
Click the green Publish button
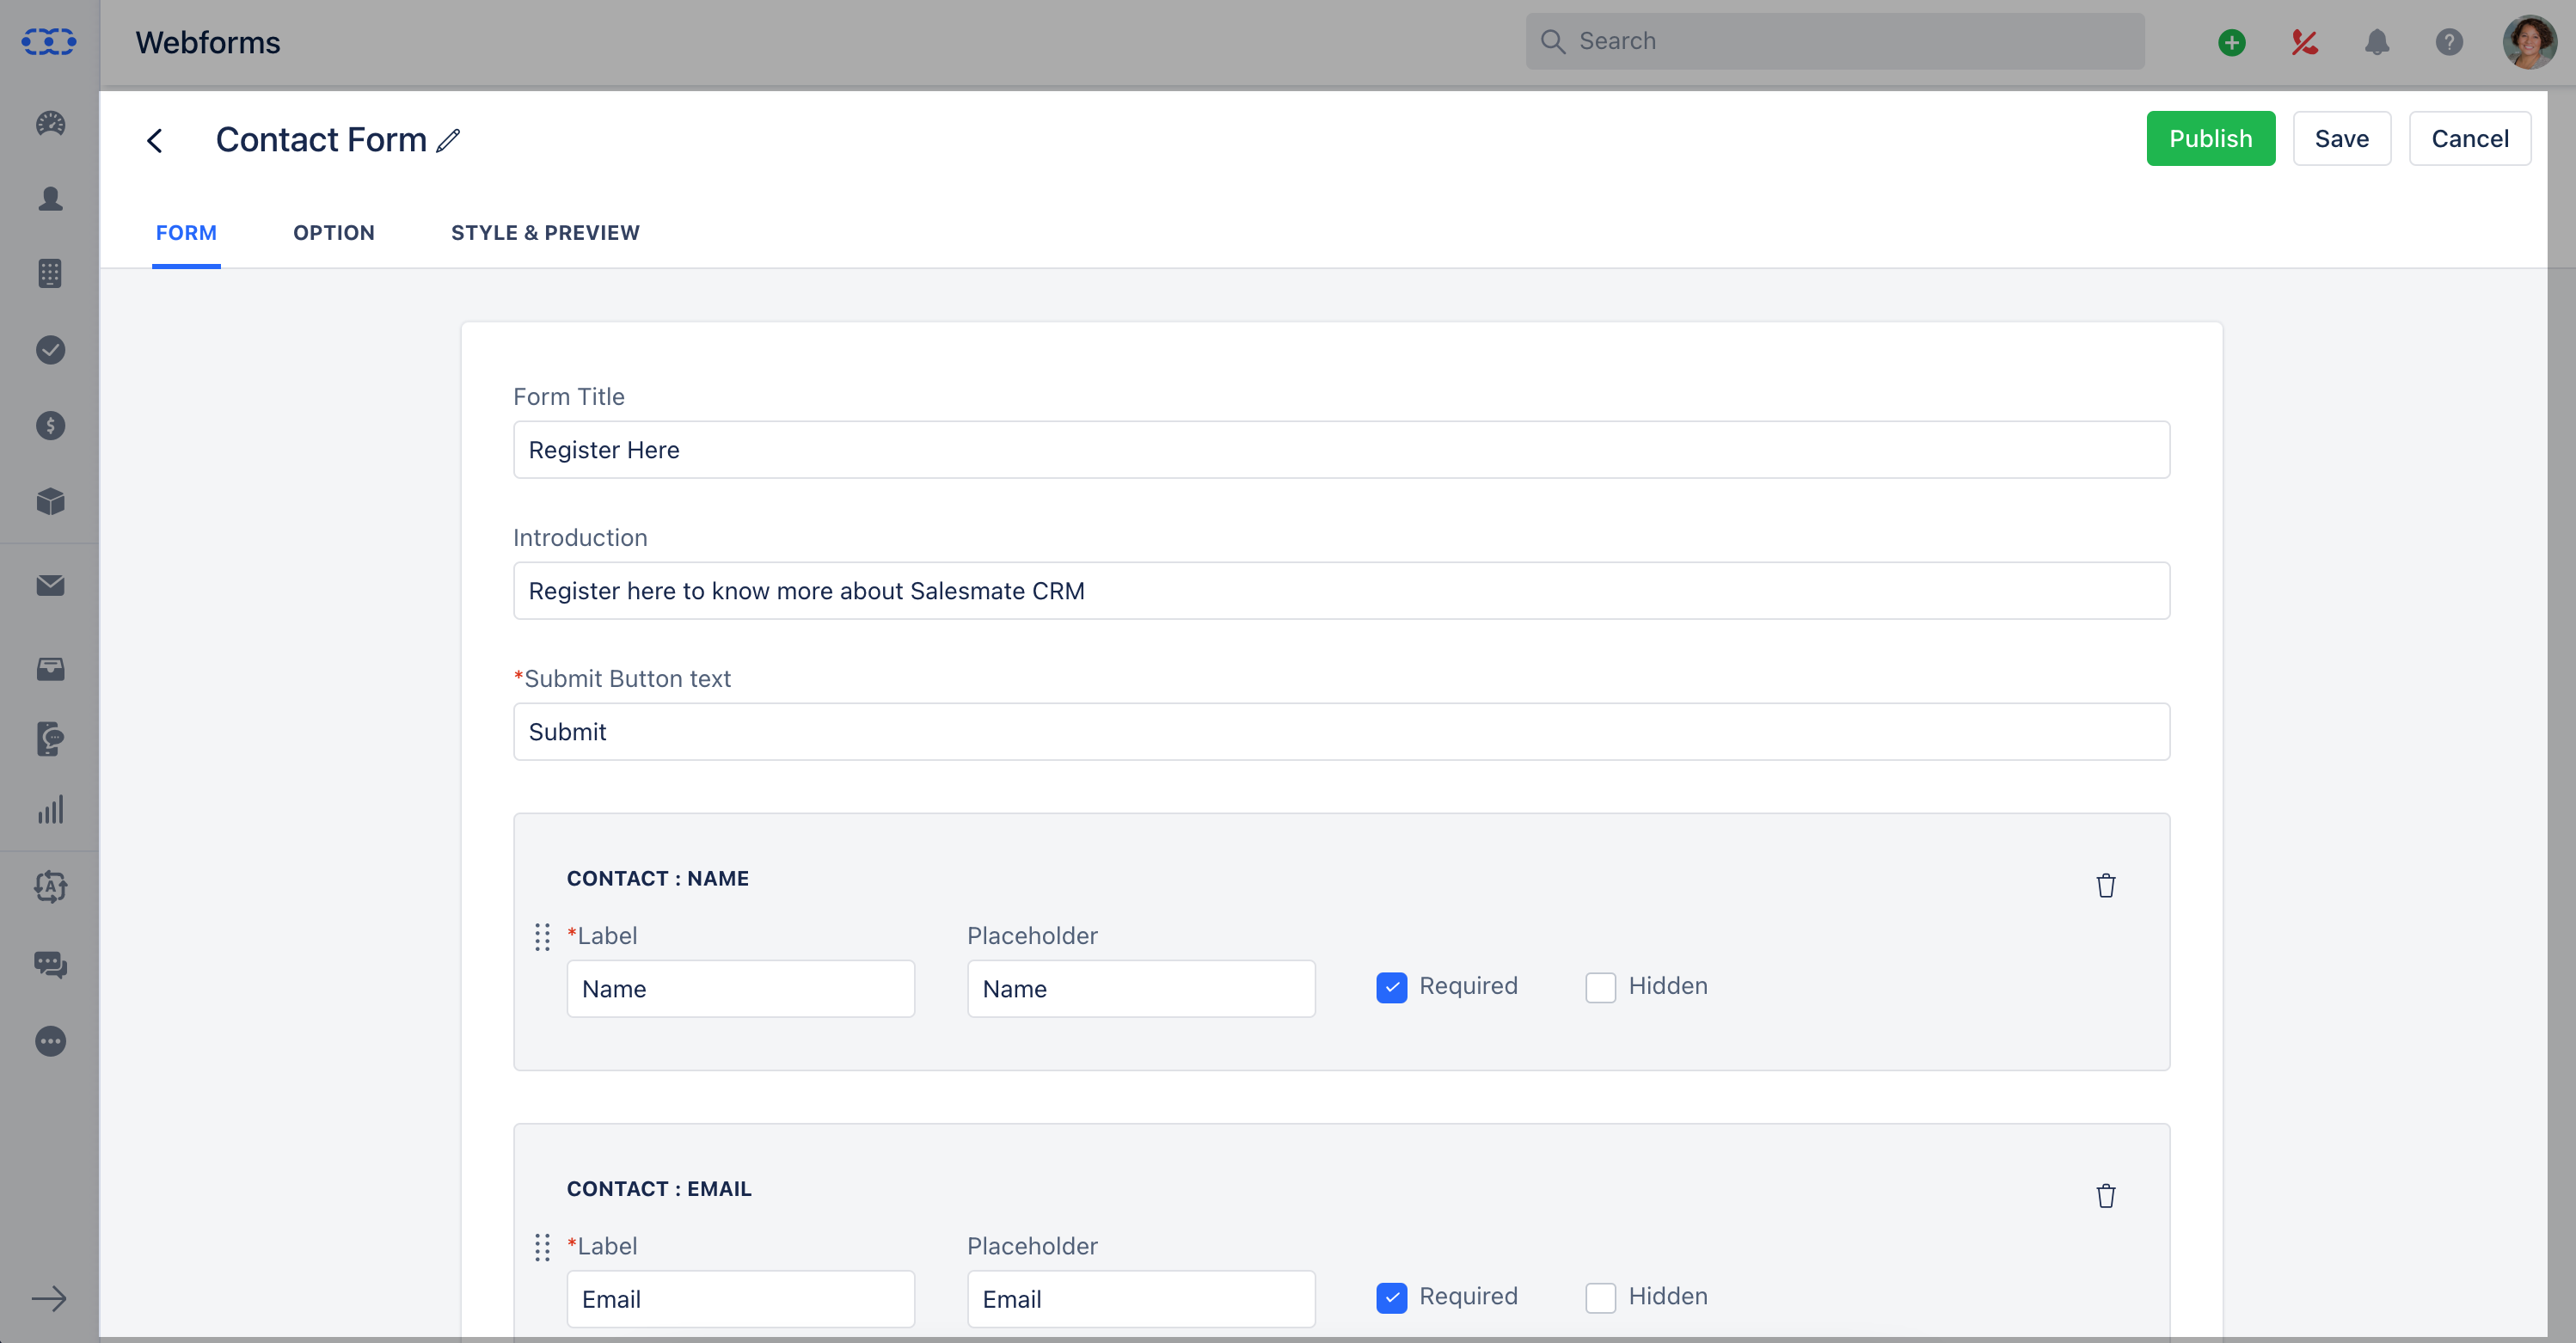tap(2210, 138)
